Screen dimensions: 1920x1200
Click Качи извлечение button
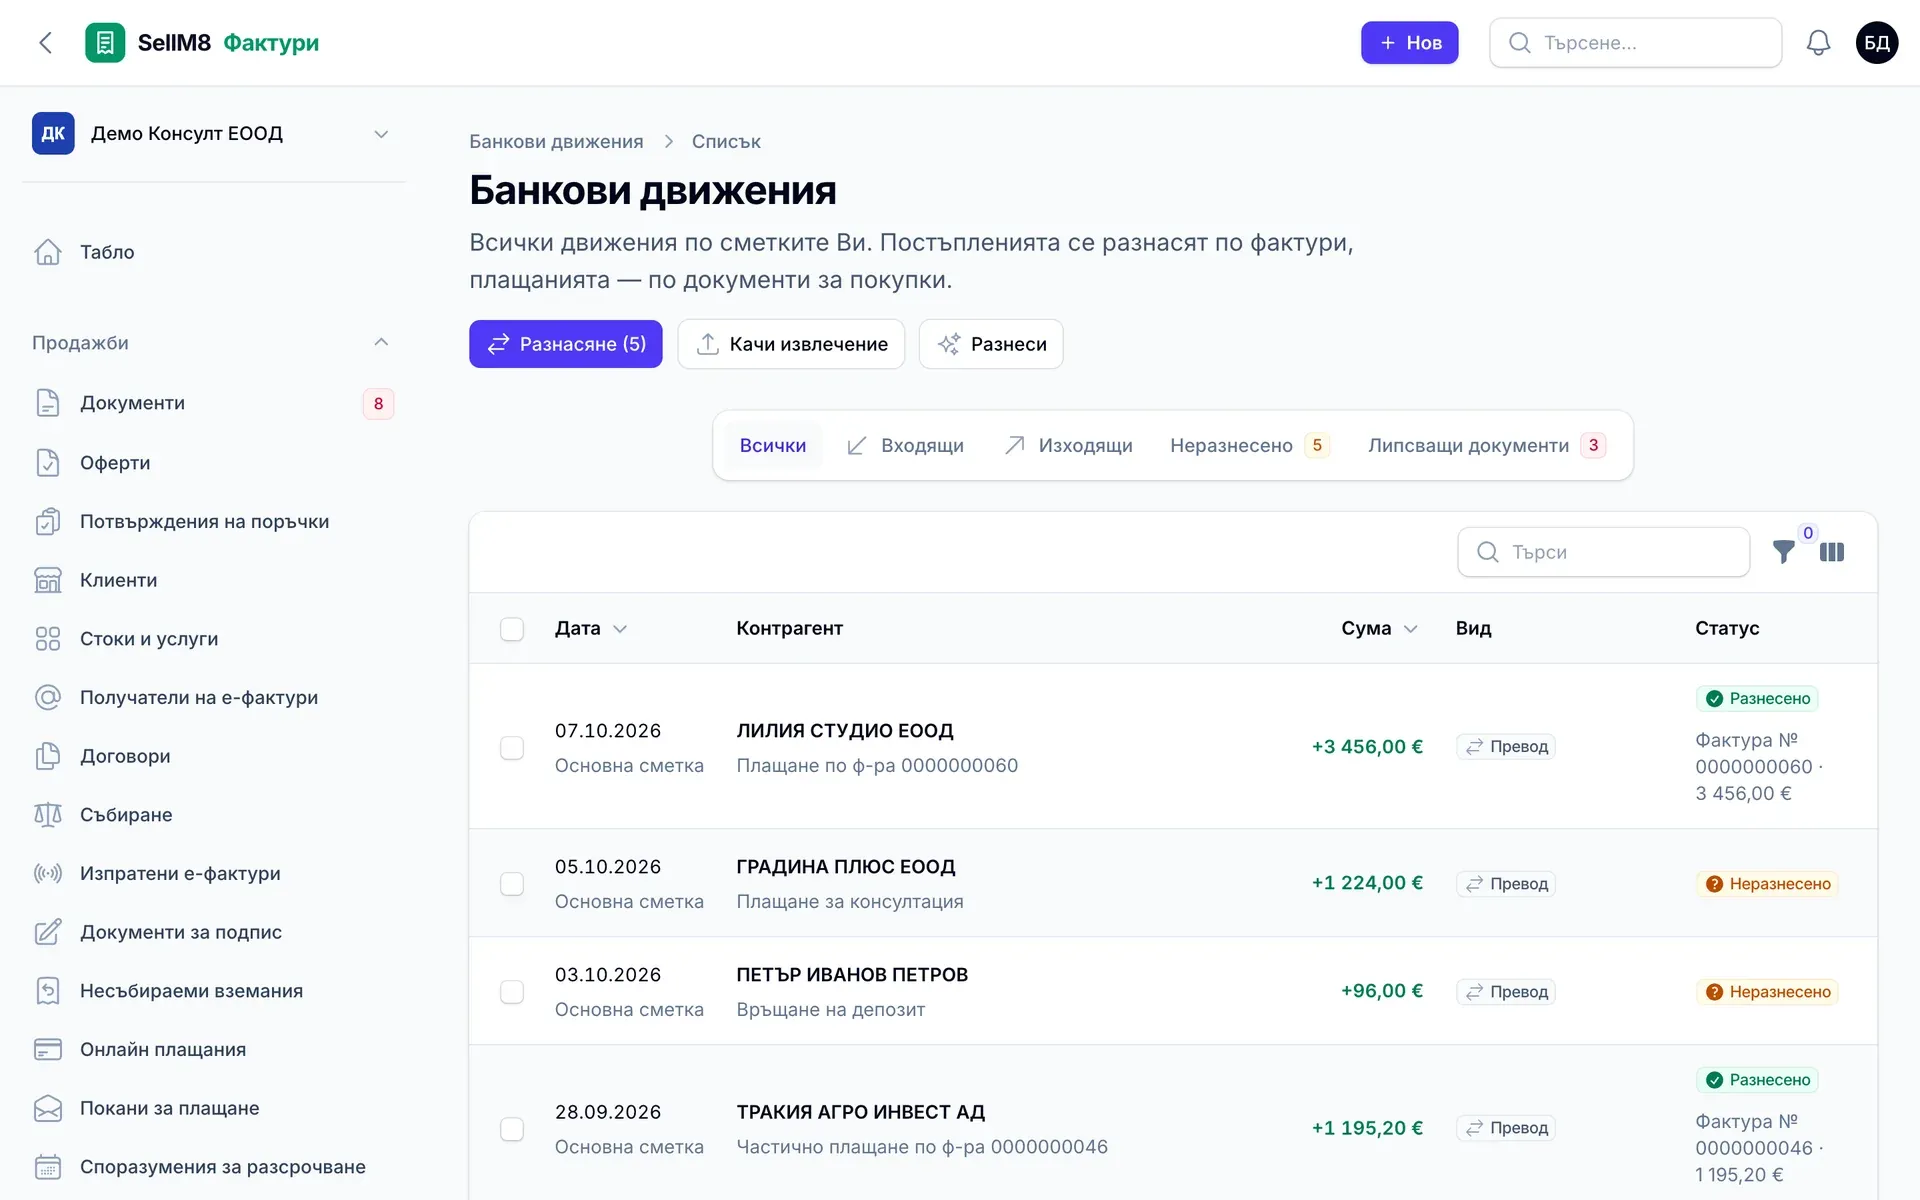coord(791,344)
